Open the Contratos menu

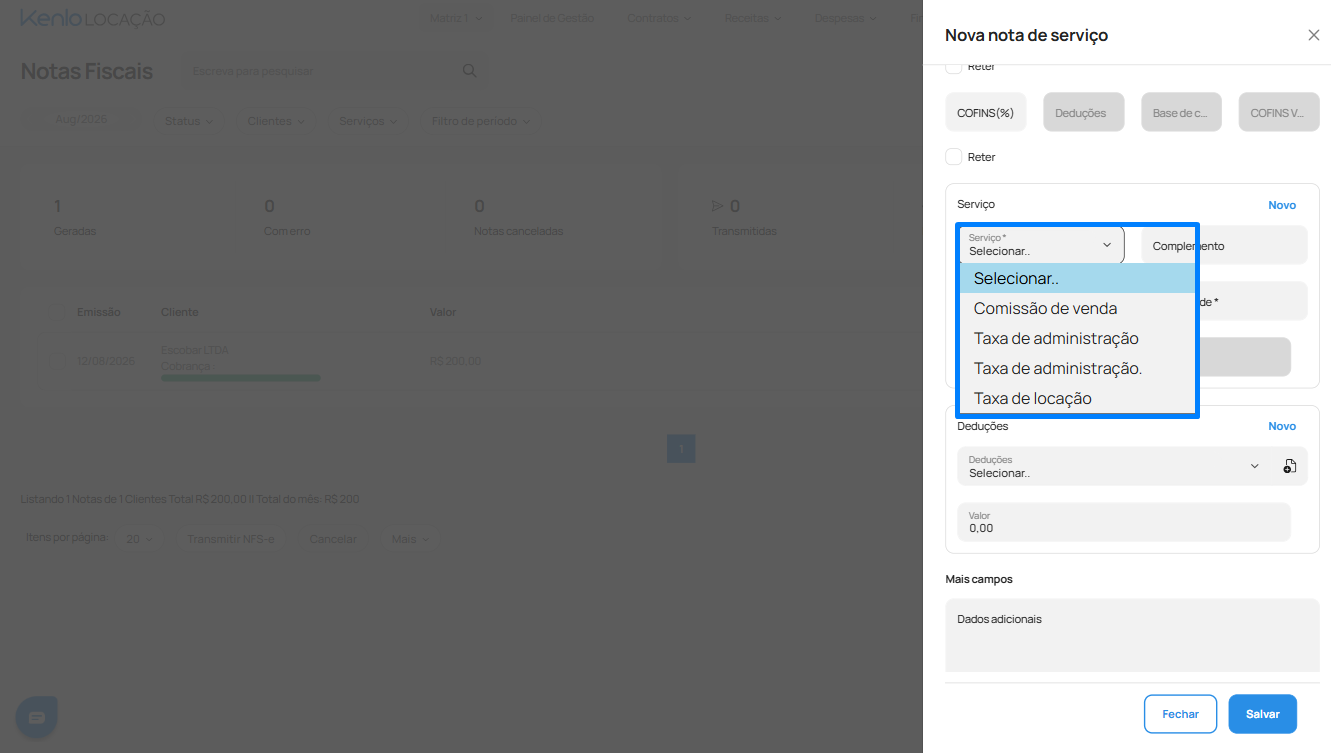(x=659, y=18)
